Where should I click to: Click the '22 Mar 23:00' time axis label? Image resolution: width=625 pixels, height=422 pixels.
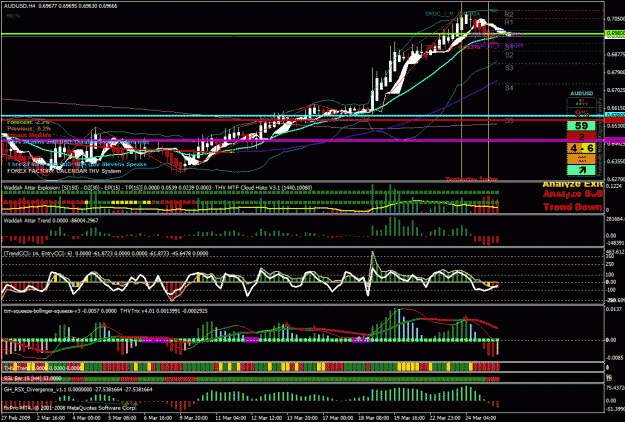click(x=443, y=418)
